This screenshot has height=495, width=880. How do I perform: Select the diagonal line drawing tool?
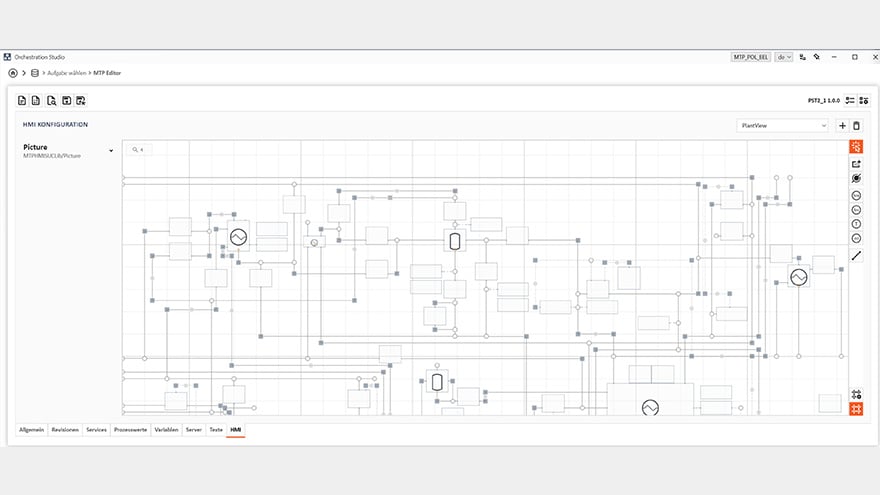click(856, 256)
